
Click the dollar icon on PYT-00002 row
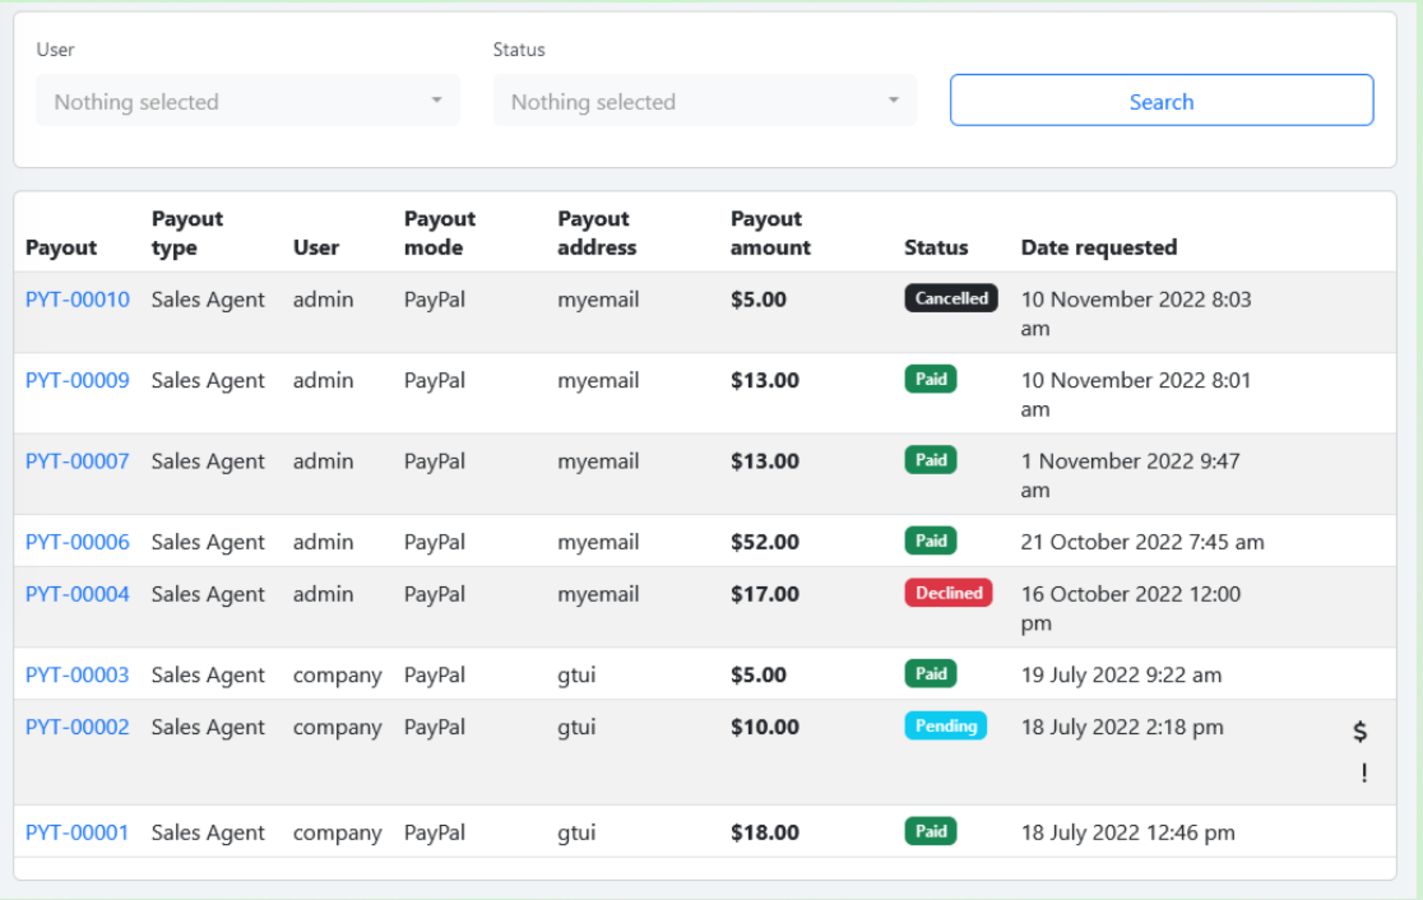coord(1360,732)
